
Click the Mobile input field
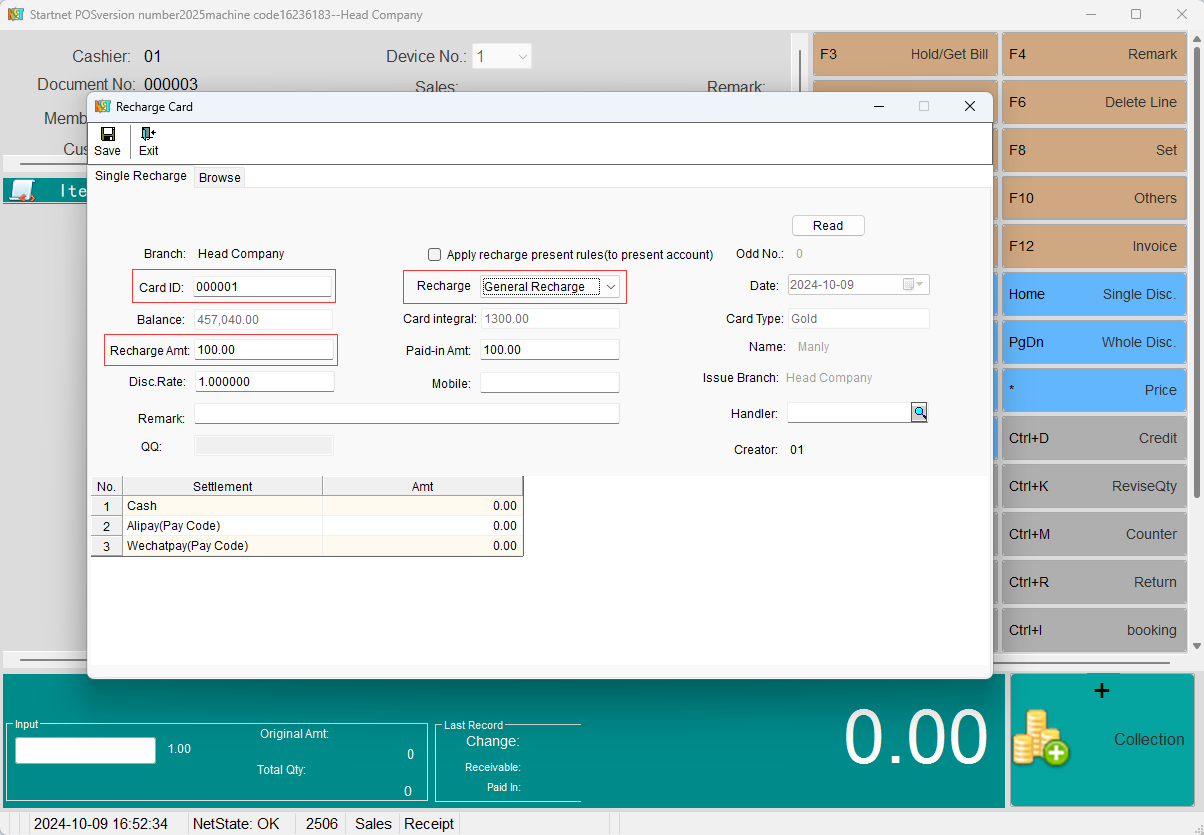(550, 383)
